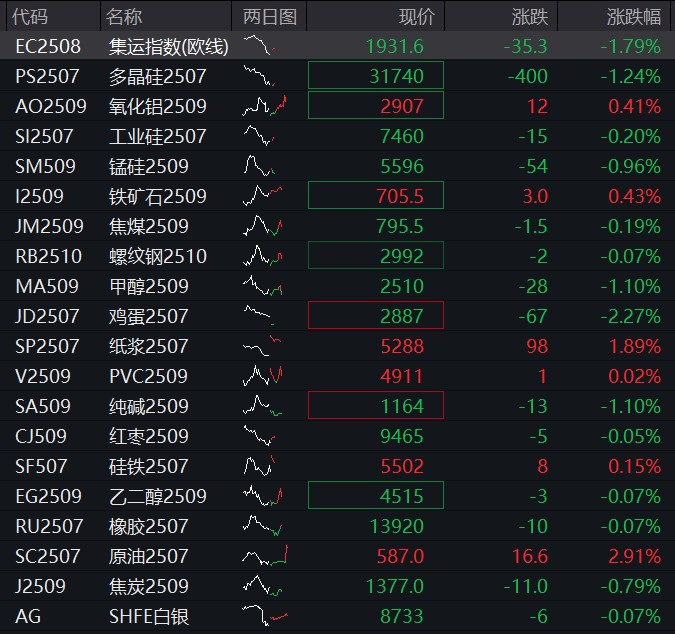The width and height of the screenshot is (675, 634).
Task: Click the red-boxed price 1164
Action: coord(376,405)
